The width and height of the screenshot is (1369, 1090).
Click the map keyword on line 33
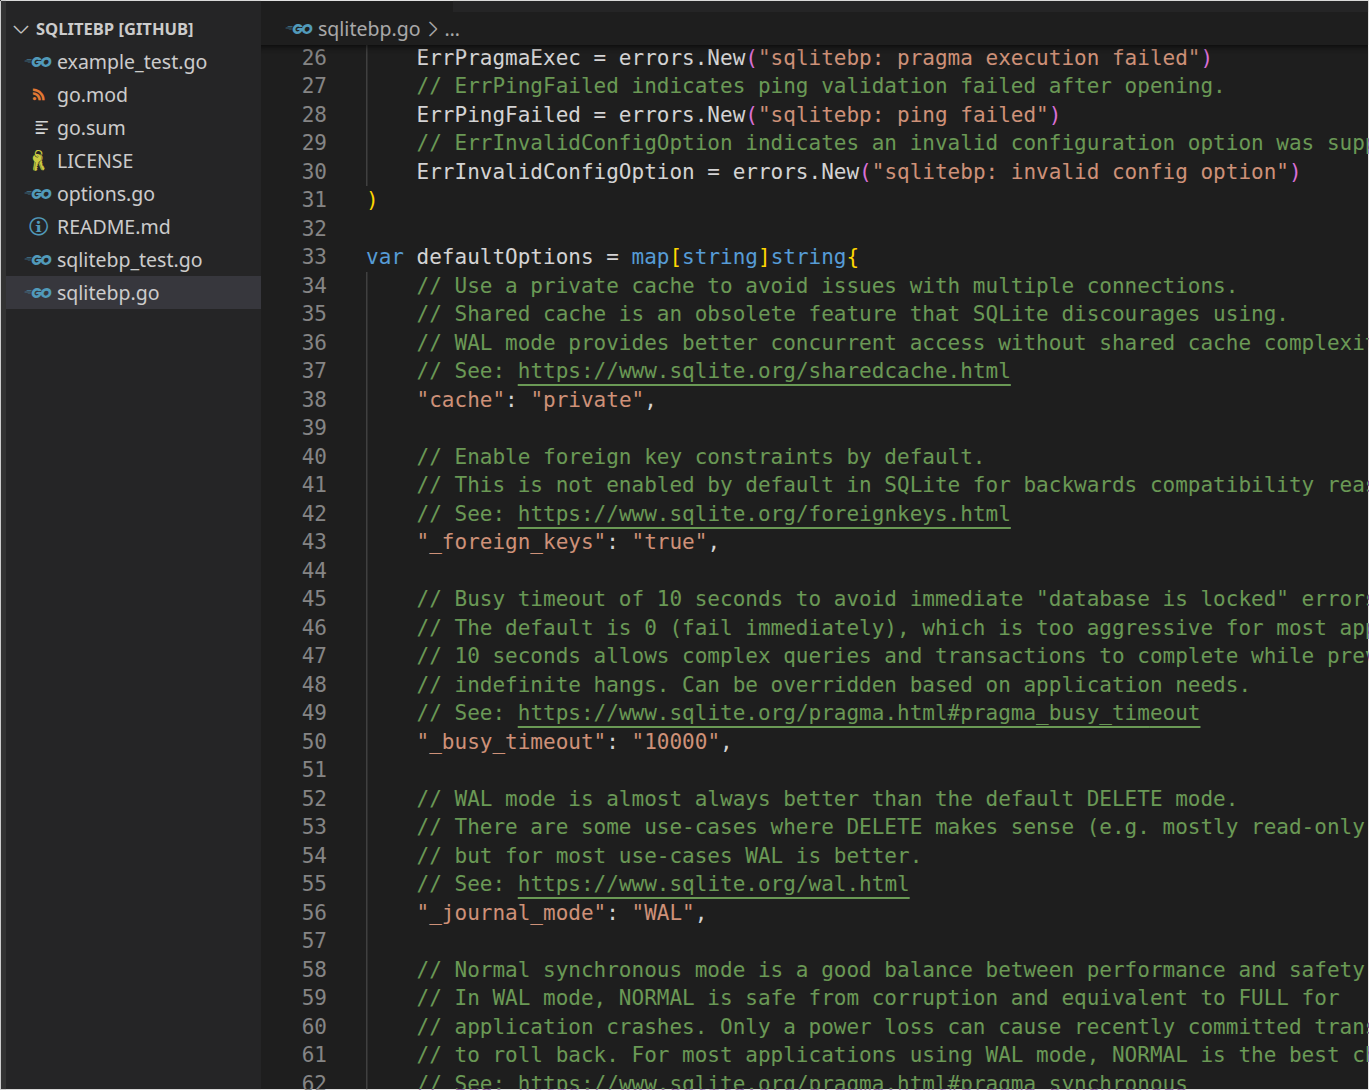click(x=650, y=257)
